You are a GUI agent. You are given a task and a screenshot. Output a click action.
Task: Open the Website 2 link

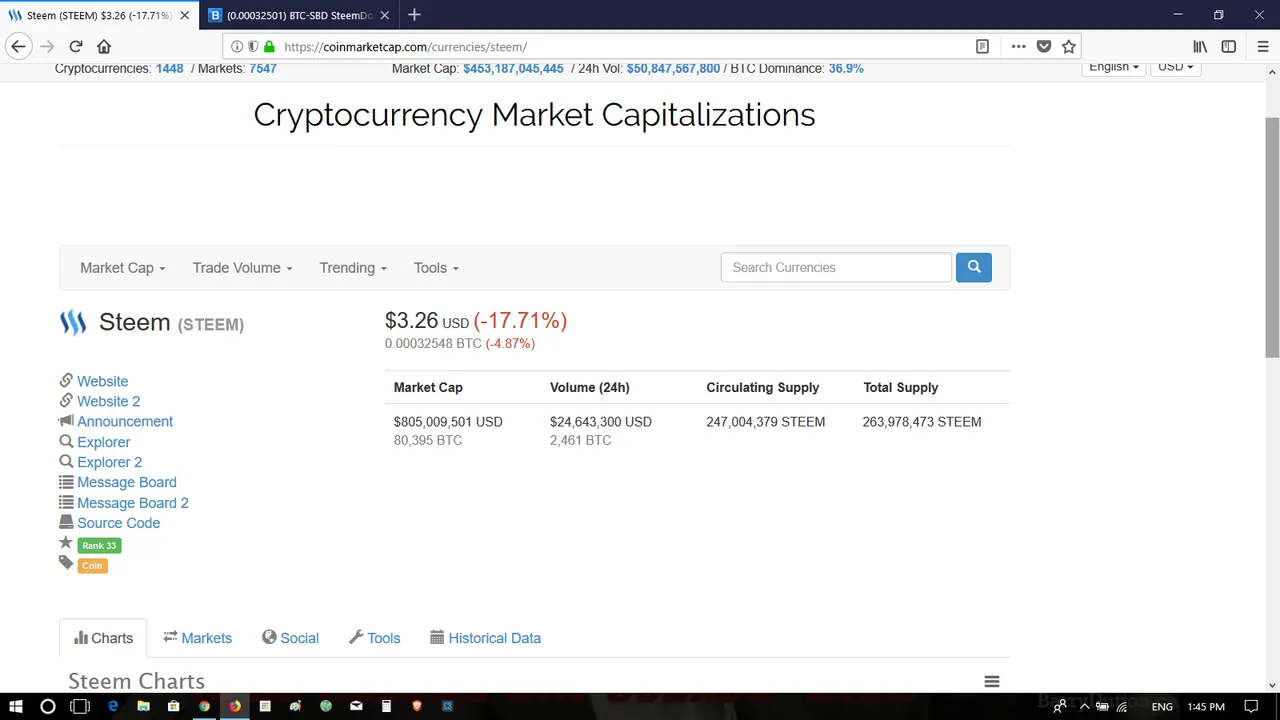(108, 401)
